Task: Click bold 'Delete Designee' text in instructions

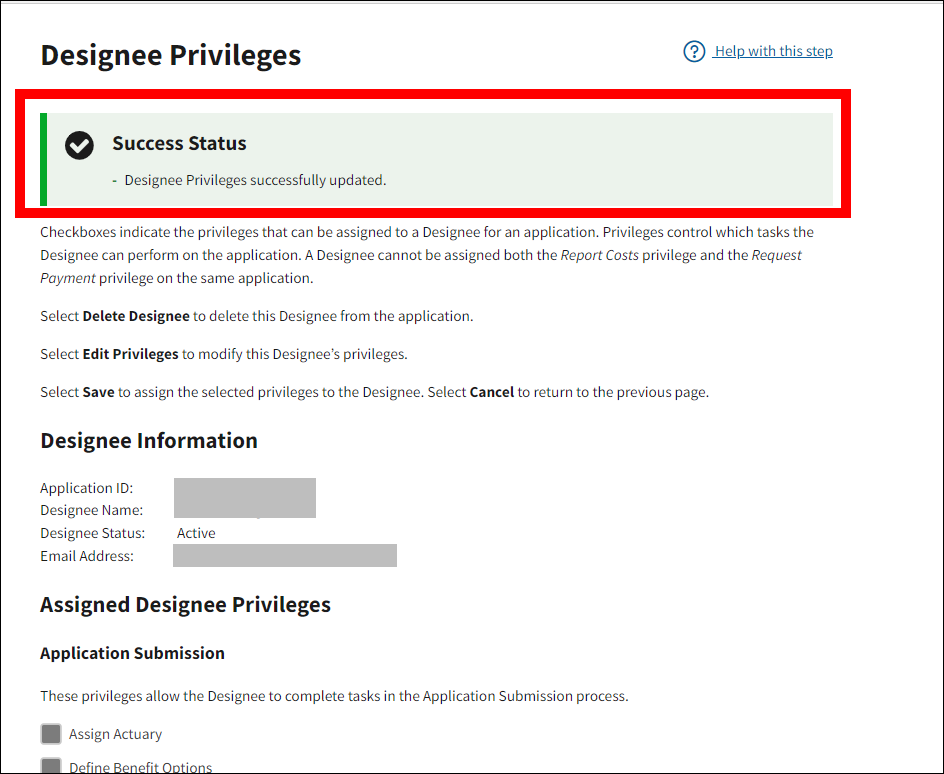Action: pos(136,316)
